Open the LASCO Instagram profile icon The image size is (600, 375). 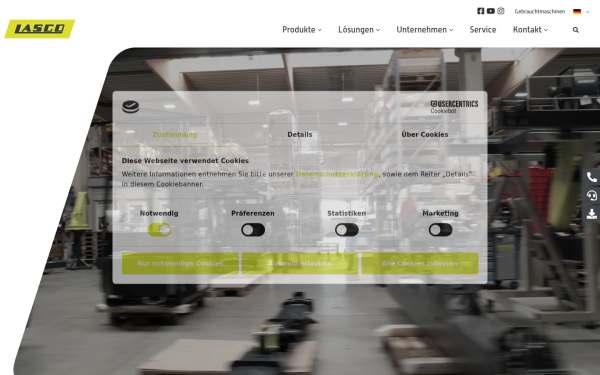point(501,11)
